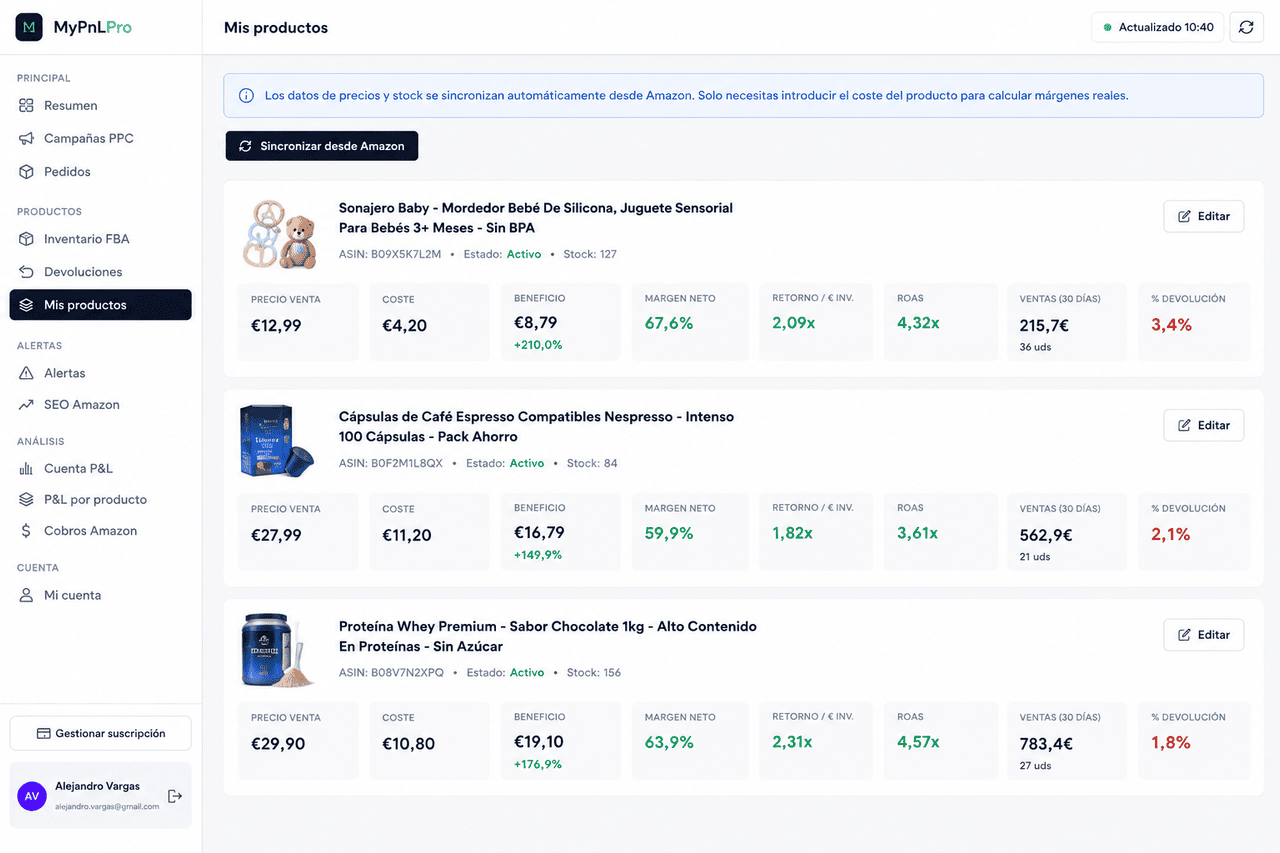Click the MyPnLPro logo icon

tap(29, 27)
